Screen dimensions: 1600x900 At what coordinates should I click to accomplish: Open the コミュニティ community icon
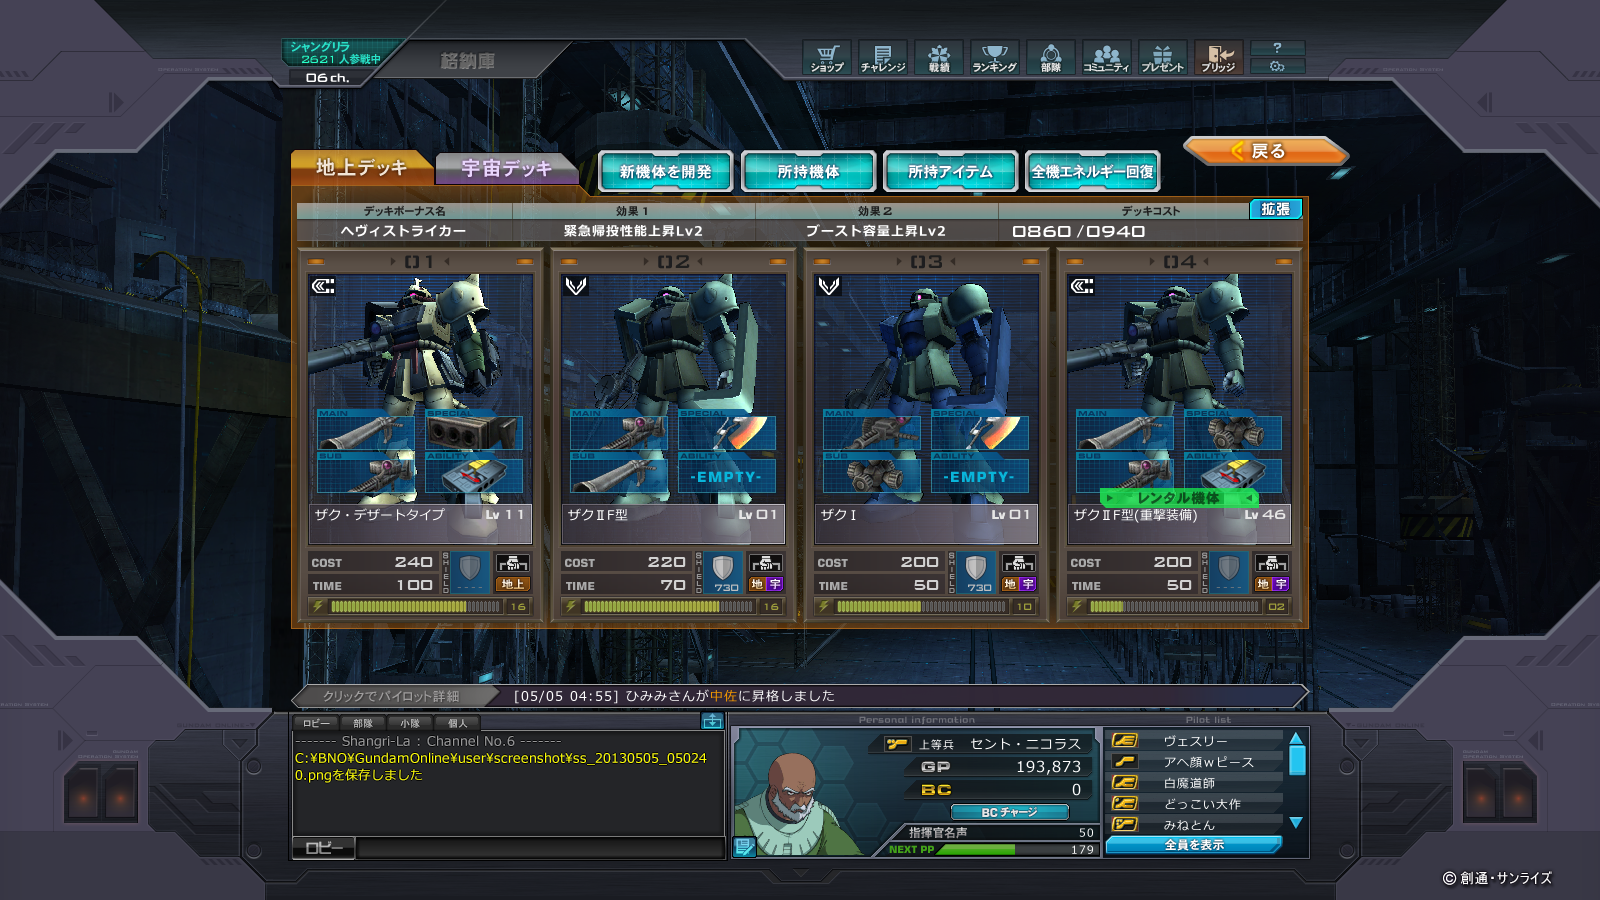click(1107, 57)
